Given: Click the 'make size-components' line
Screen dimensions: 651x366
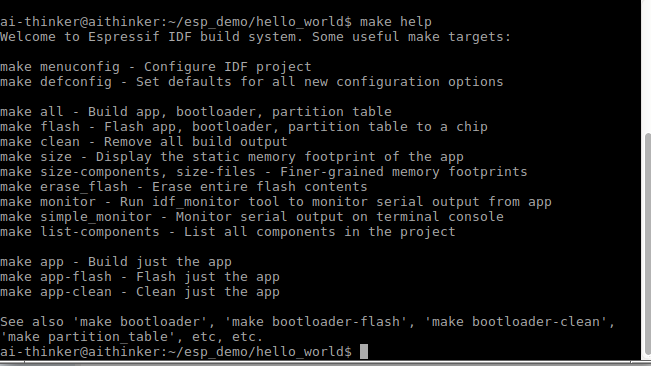Looking at the screenshot, I should pyautogui.click(x=264, y=171).
